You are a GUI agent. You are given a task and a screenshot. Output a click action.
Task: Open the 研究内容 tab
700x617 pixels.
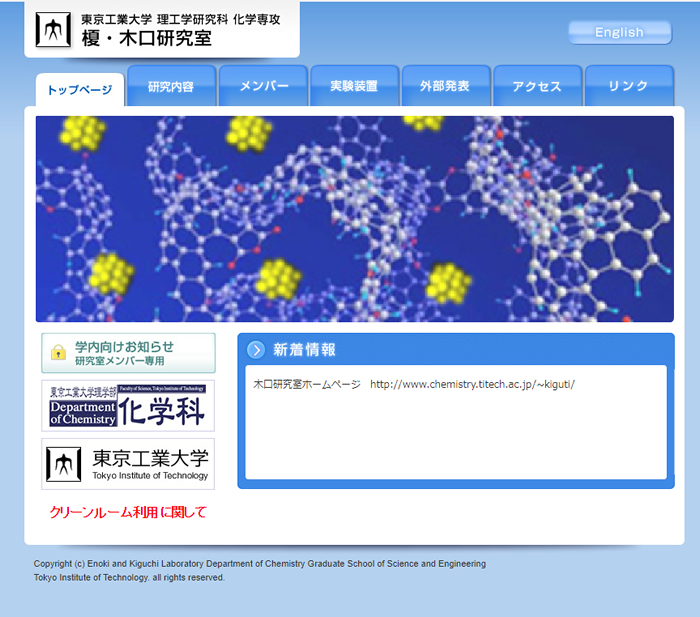pyautogui.click(x=171, y=86)
